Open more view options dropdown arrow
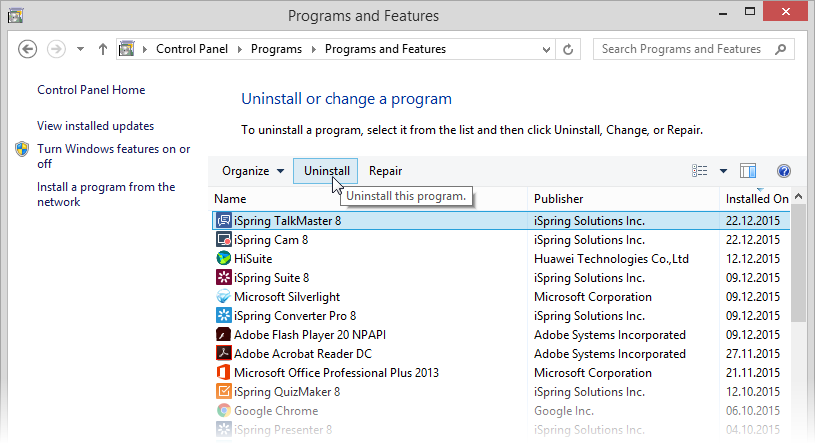Viewport: 815px width, 444px height. click(723, 171)
